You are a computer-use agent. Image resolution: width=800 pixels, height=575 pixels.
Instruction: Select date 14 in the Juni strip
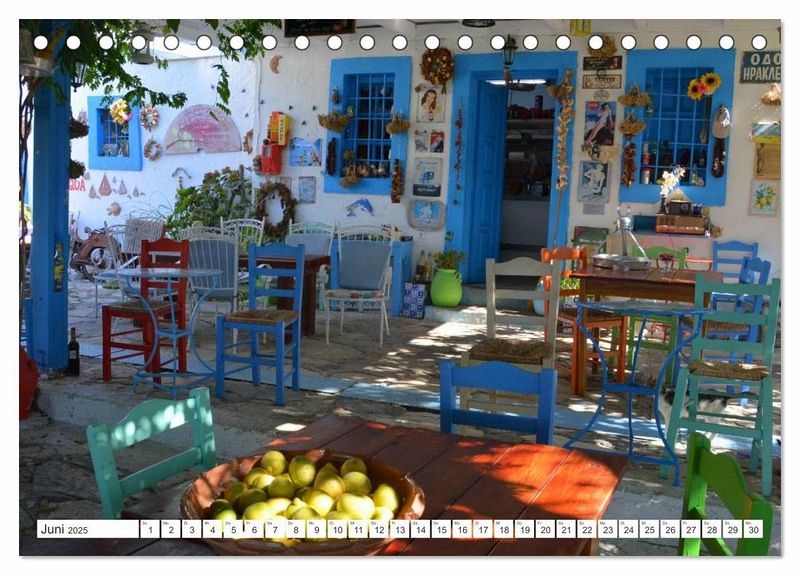coord(420,529)
